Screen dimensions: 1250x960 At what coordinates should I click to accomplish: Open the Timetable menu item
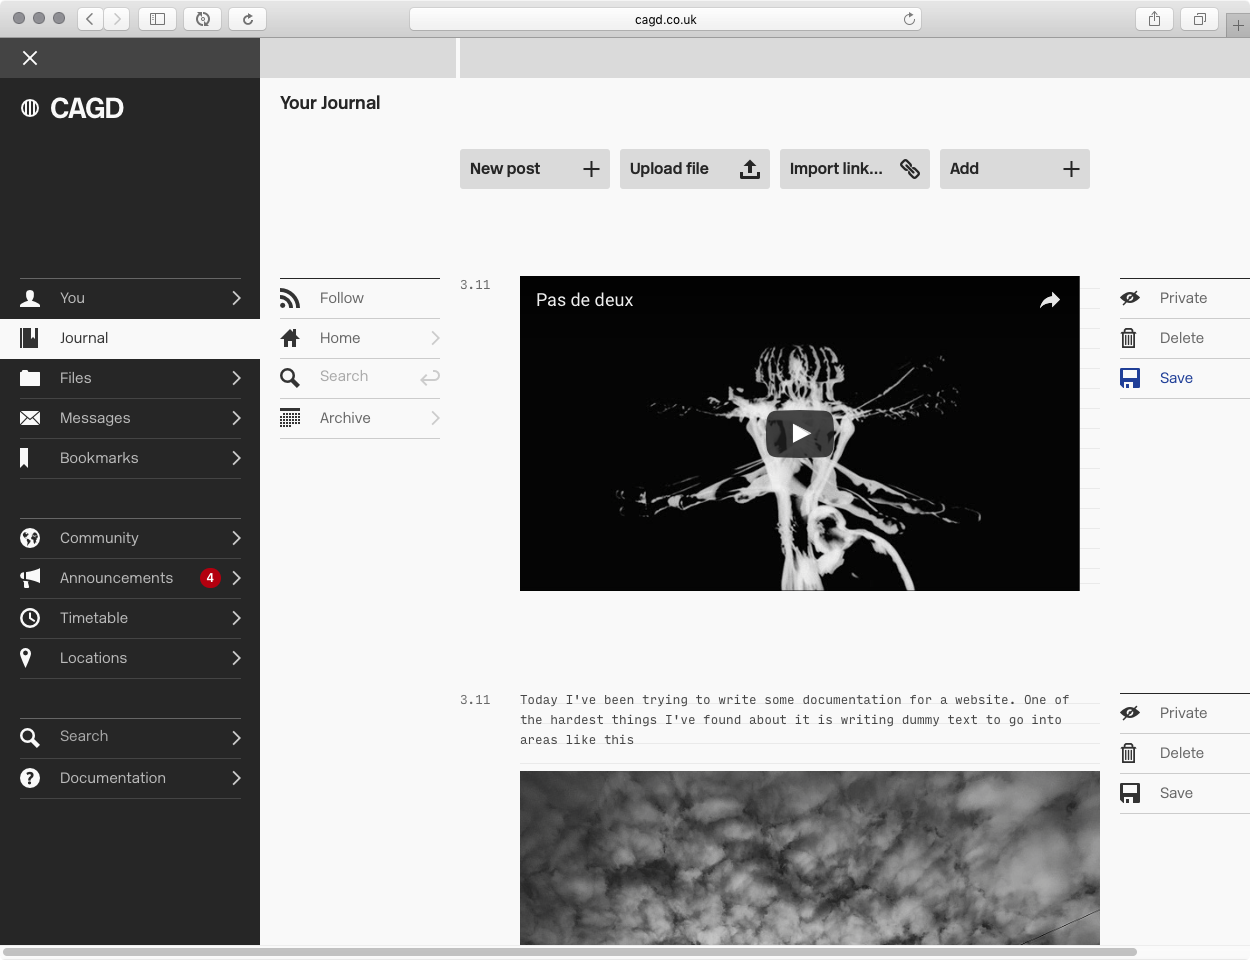(x=130, y=618)
